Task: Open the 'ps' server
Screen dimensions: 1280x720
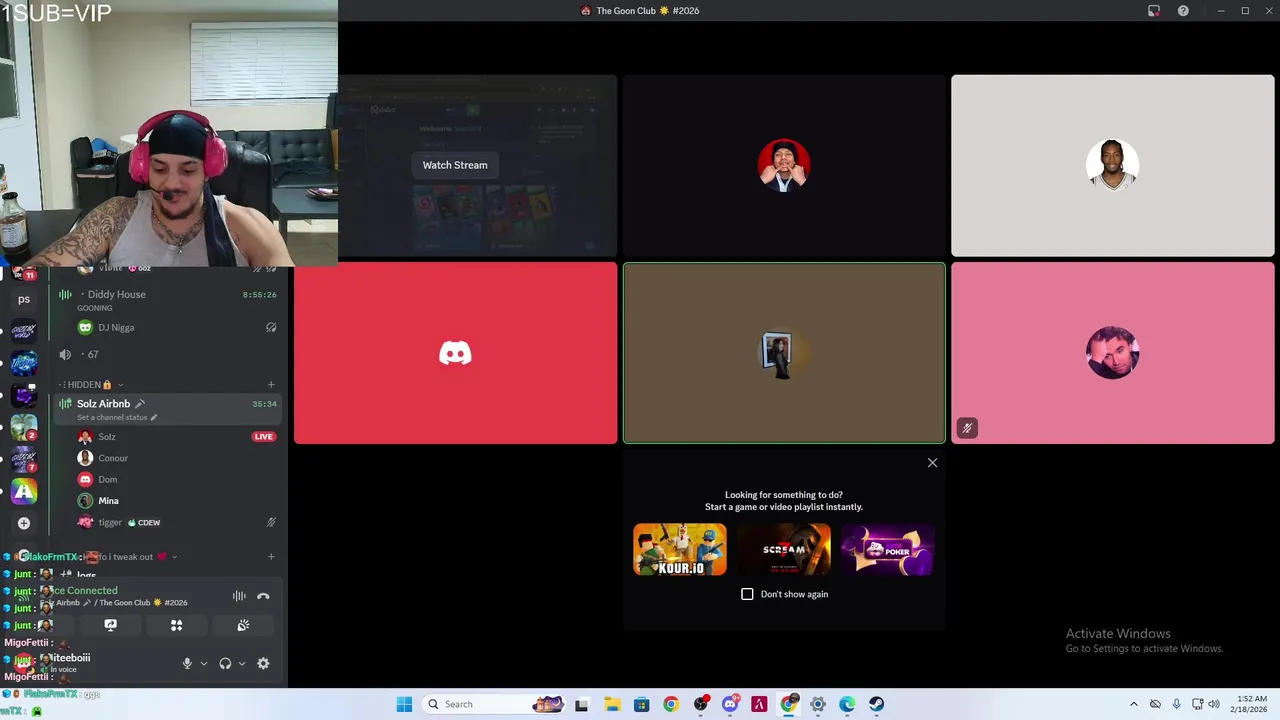Action: pos(24,299)
